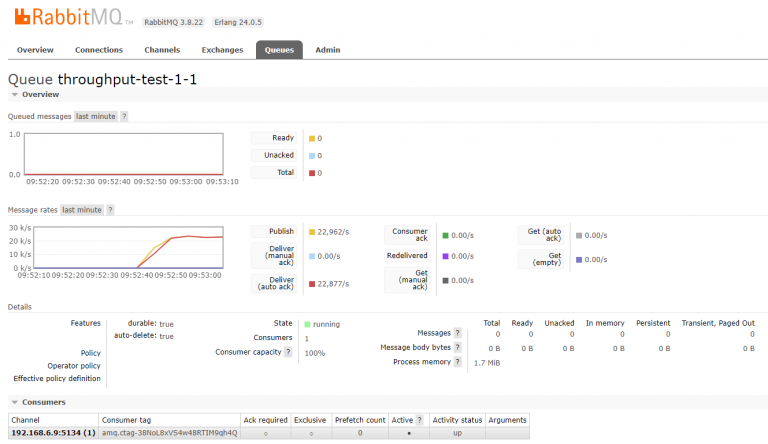Show help for Message body bytes
Screen dimensions: 768x444
(457, 347)
